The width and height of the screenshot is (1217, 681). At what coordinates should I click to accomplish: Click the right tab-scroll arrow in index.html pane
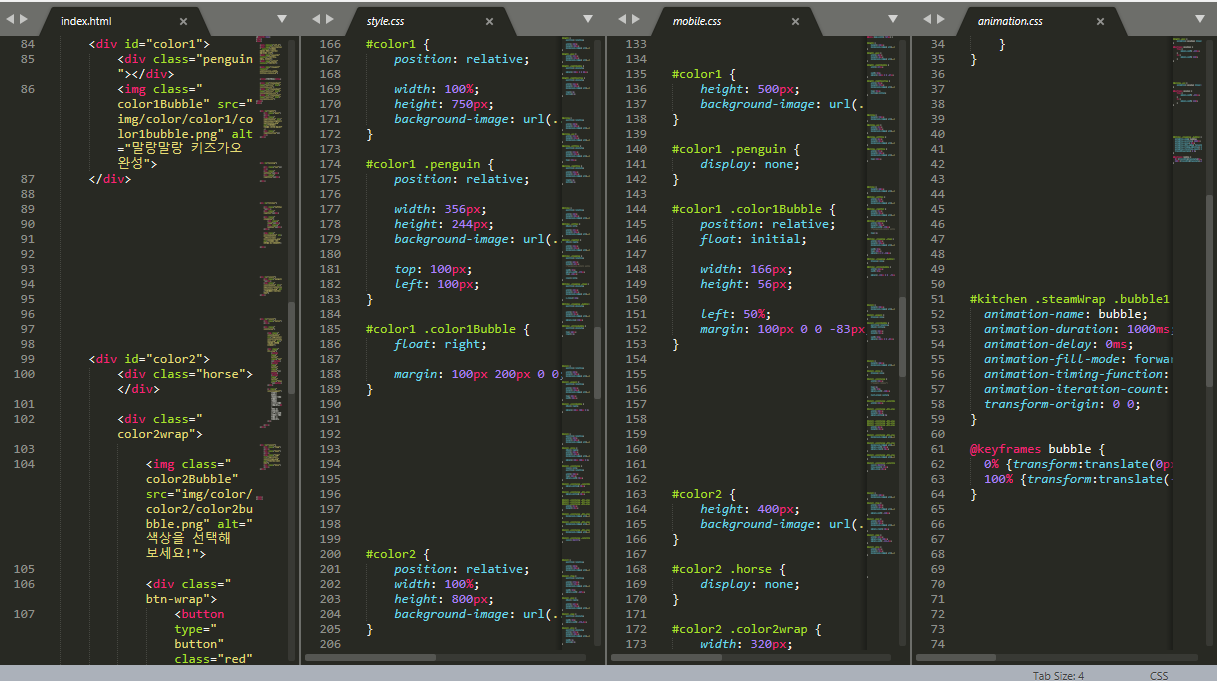[23, 19]
